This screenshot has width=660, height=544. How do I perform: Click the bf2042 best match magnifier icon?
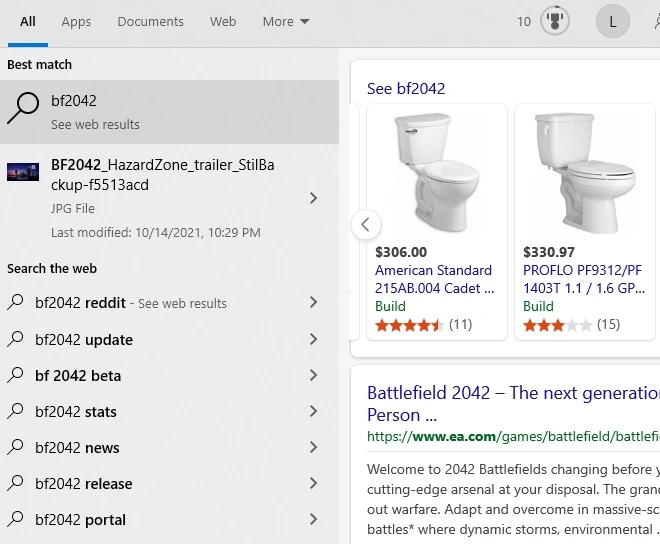[22, 108]
